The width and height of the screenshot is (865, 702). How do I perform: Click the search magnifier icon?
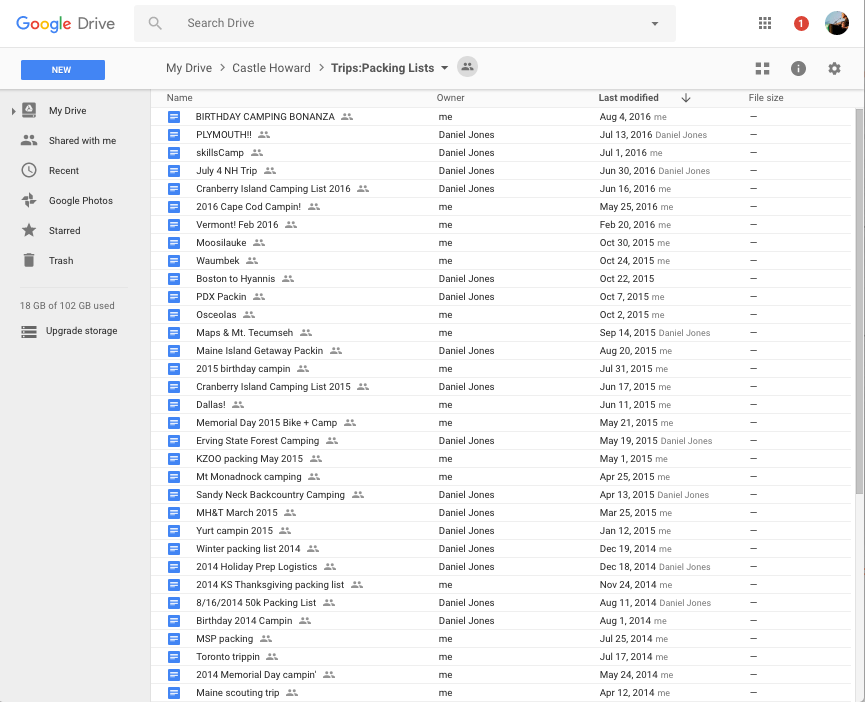click(x=155, y=23)
